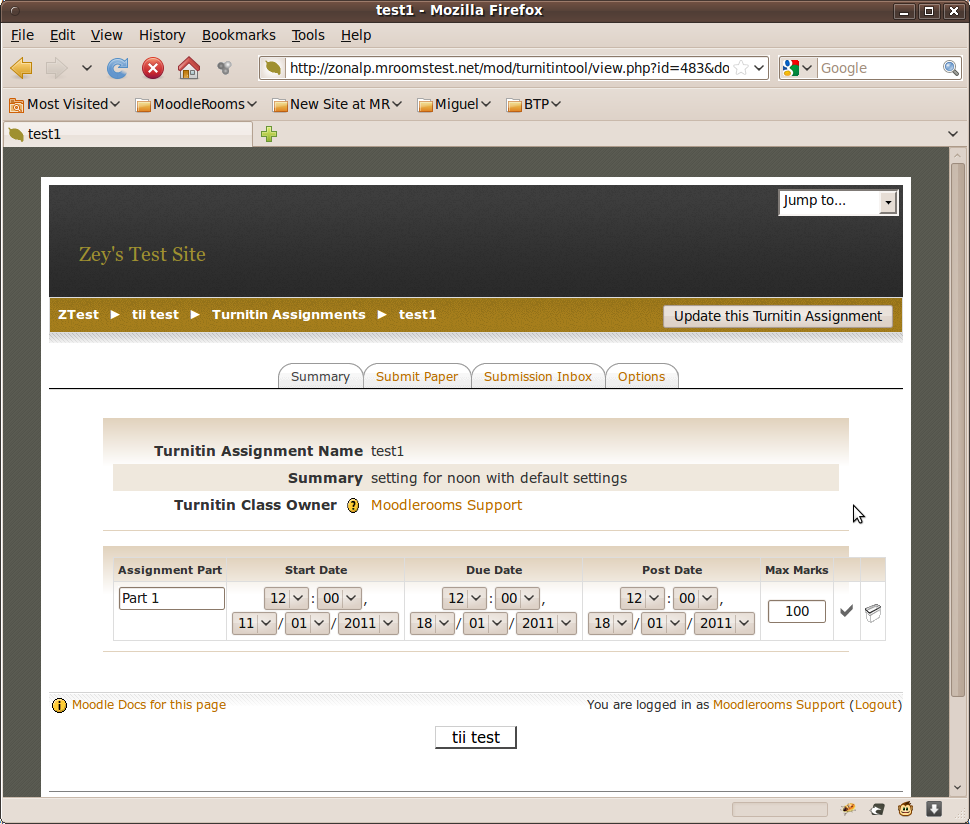970x824 pixels.
Task: Open the Miguel bookmarks folder
Action: tap(454, 105)
